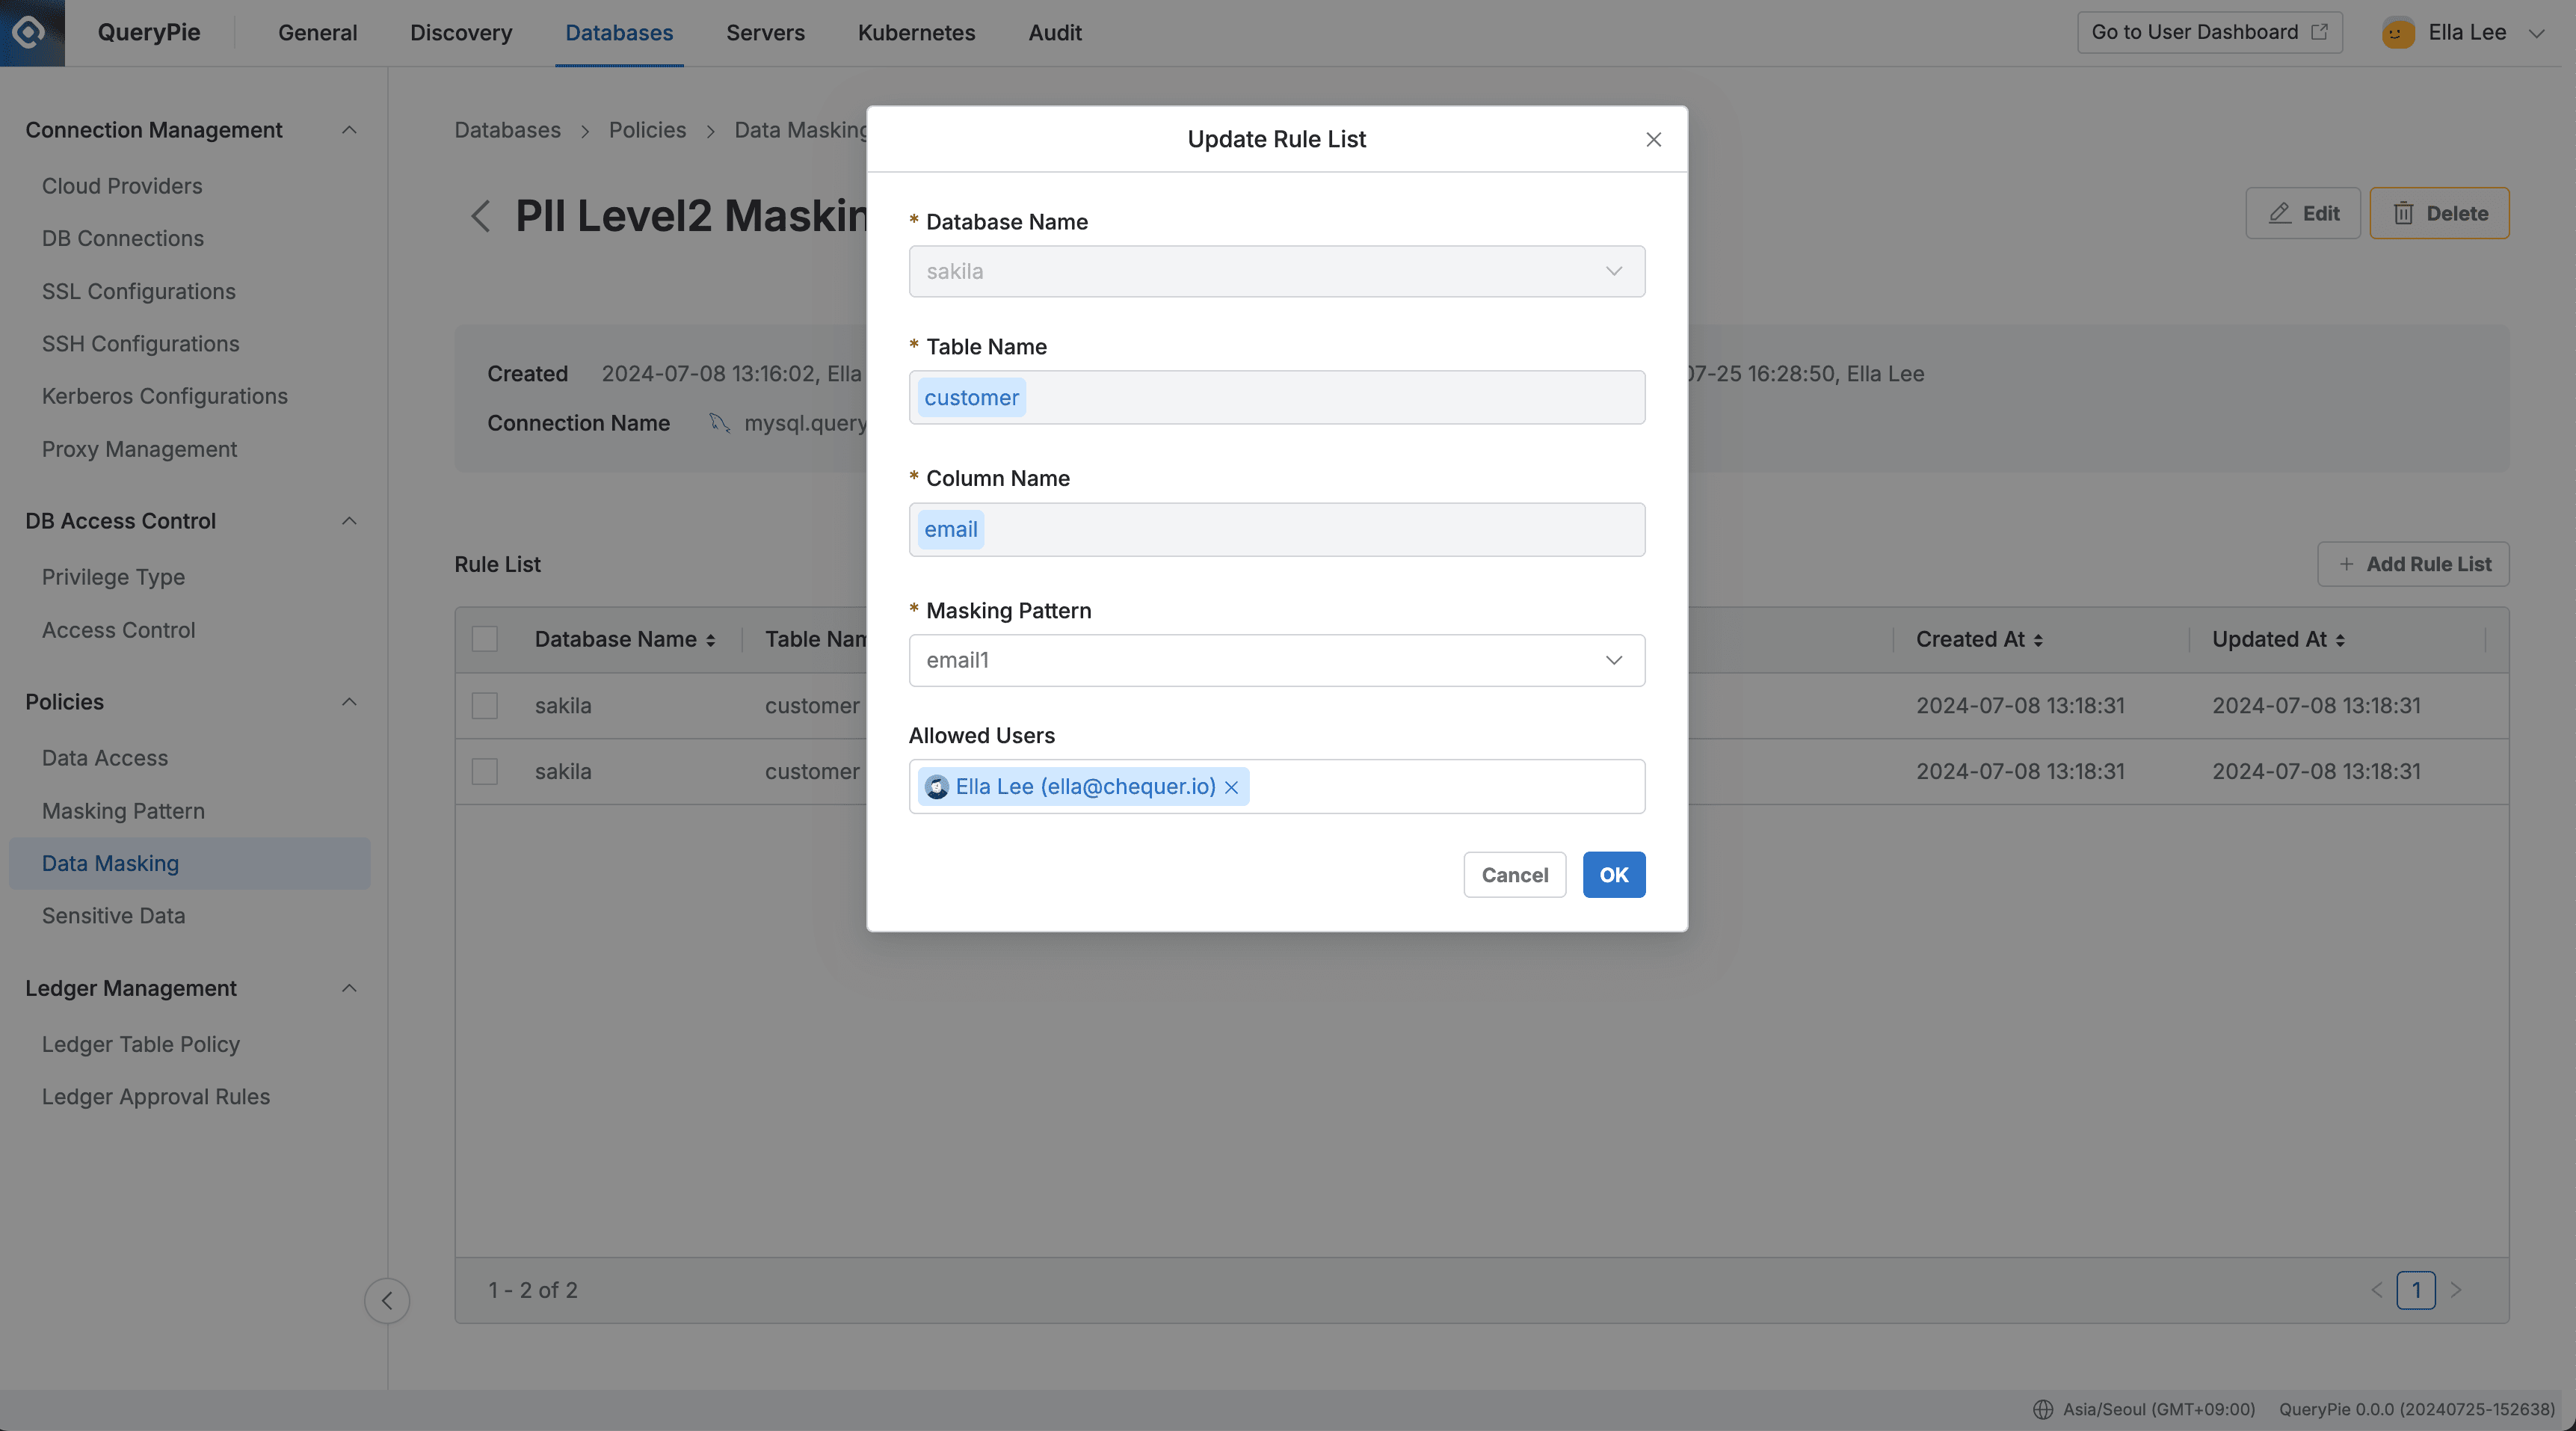Expand the Database Name dropdown

[1612, 271]
